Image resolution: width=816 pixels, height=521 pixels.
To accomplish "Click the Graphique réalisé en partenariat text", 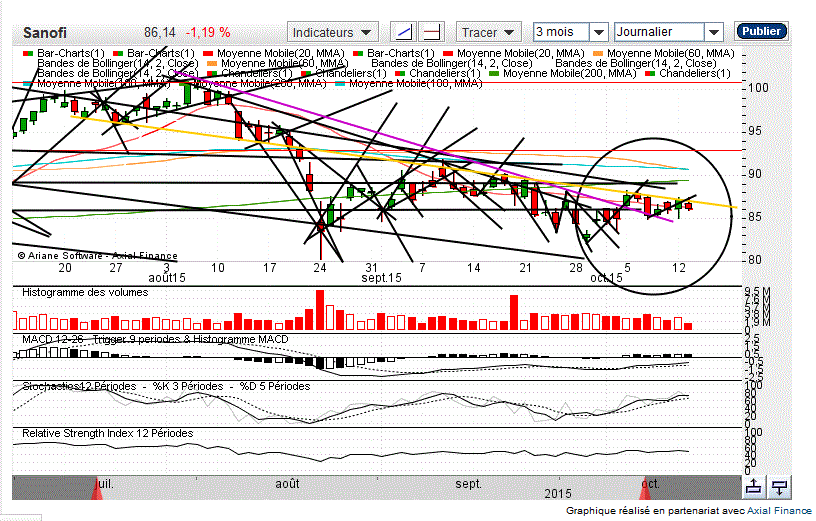I will (x=656, y=511).
